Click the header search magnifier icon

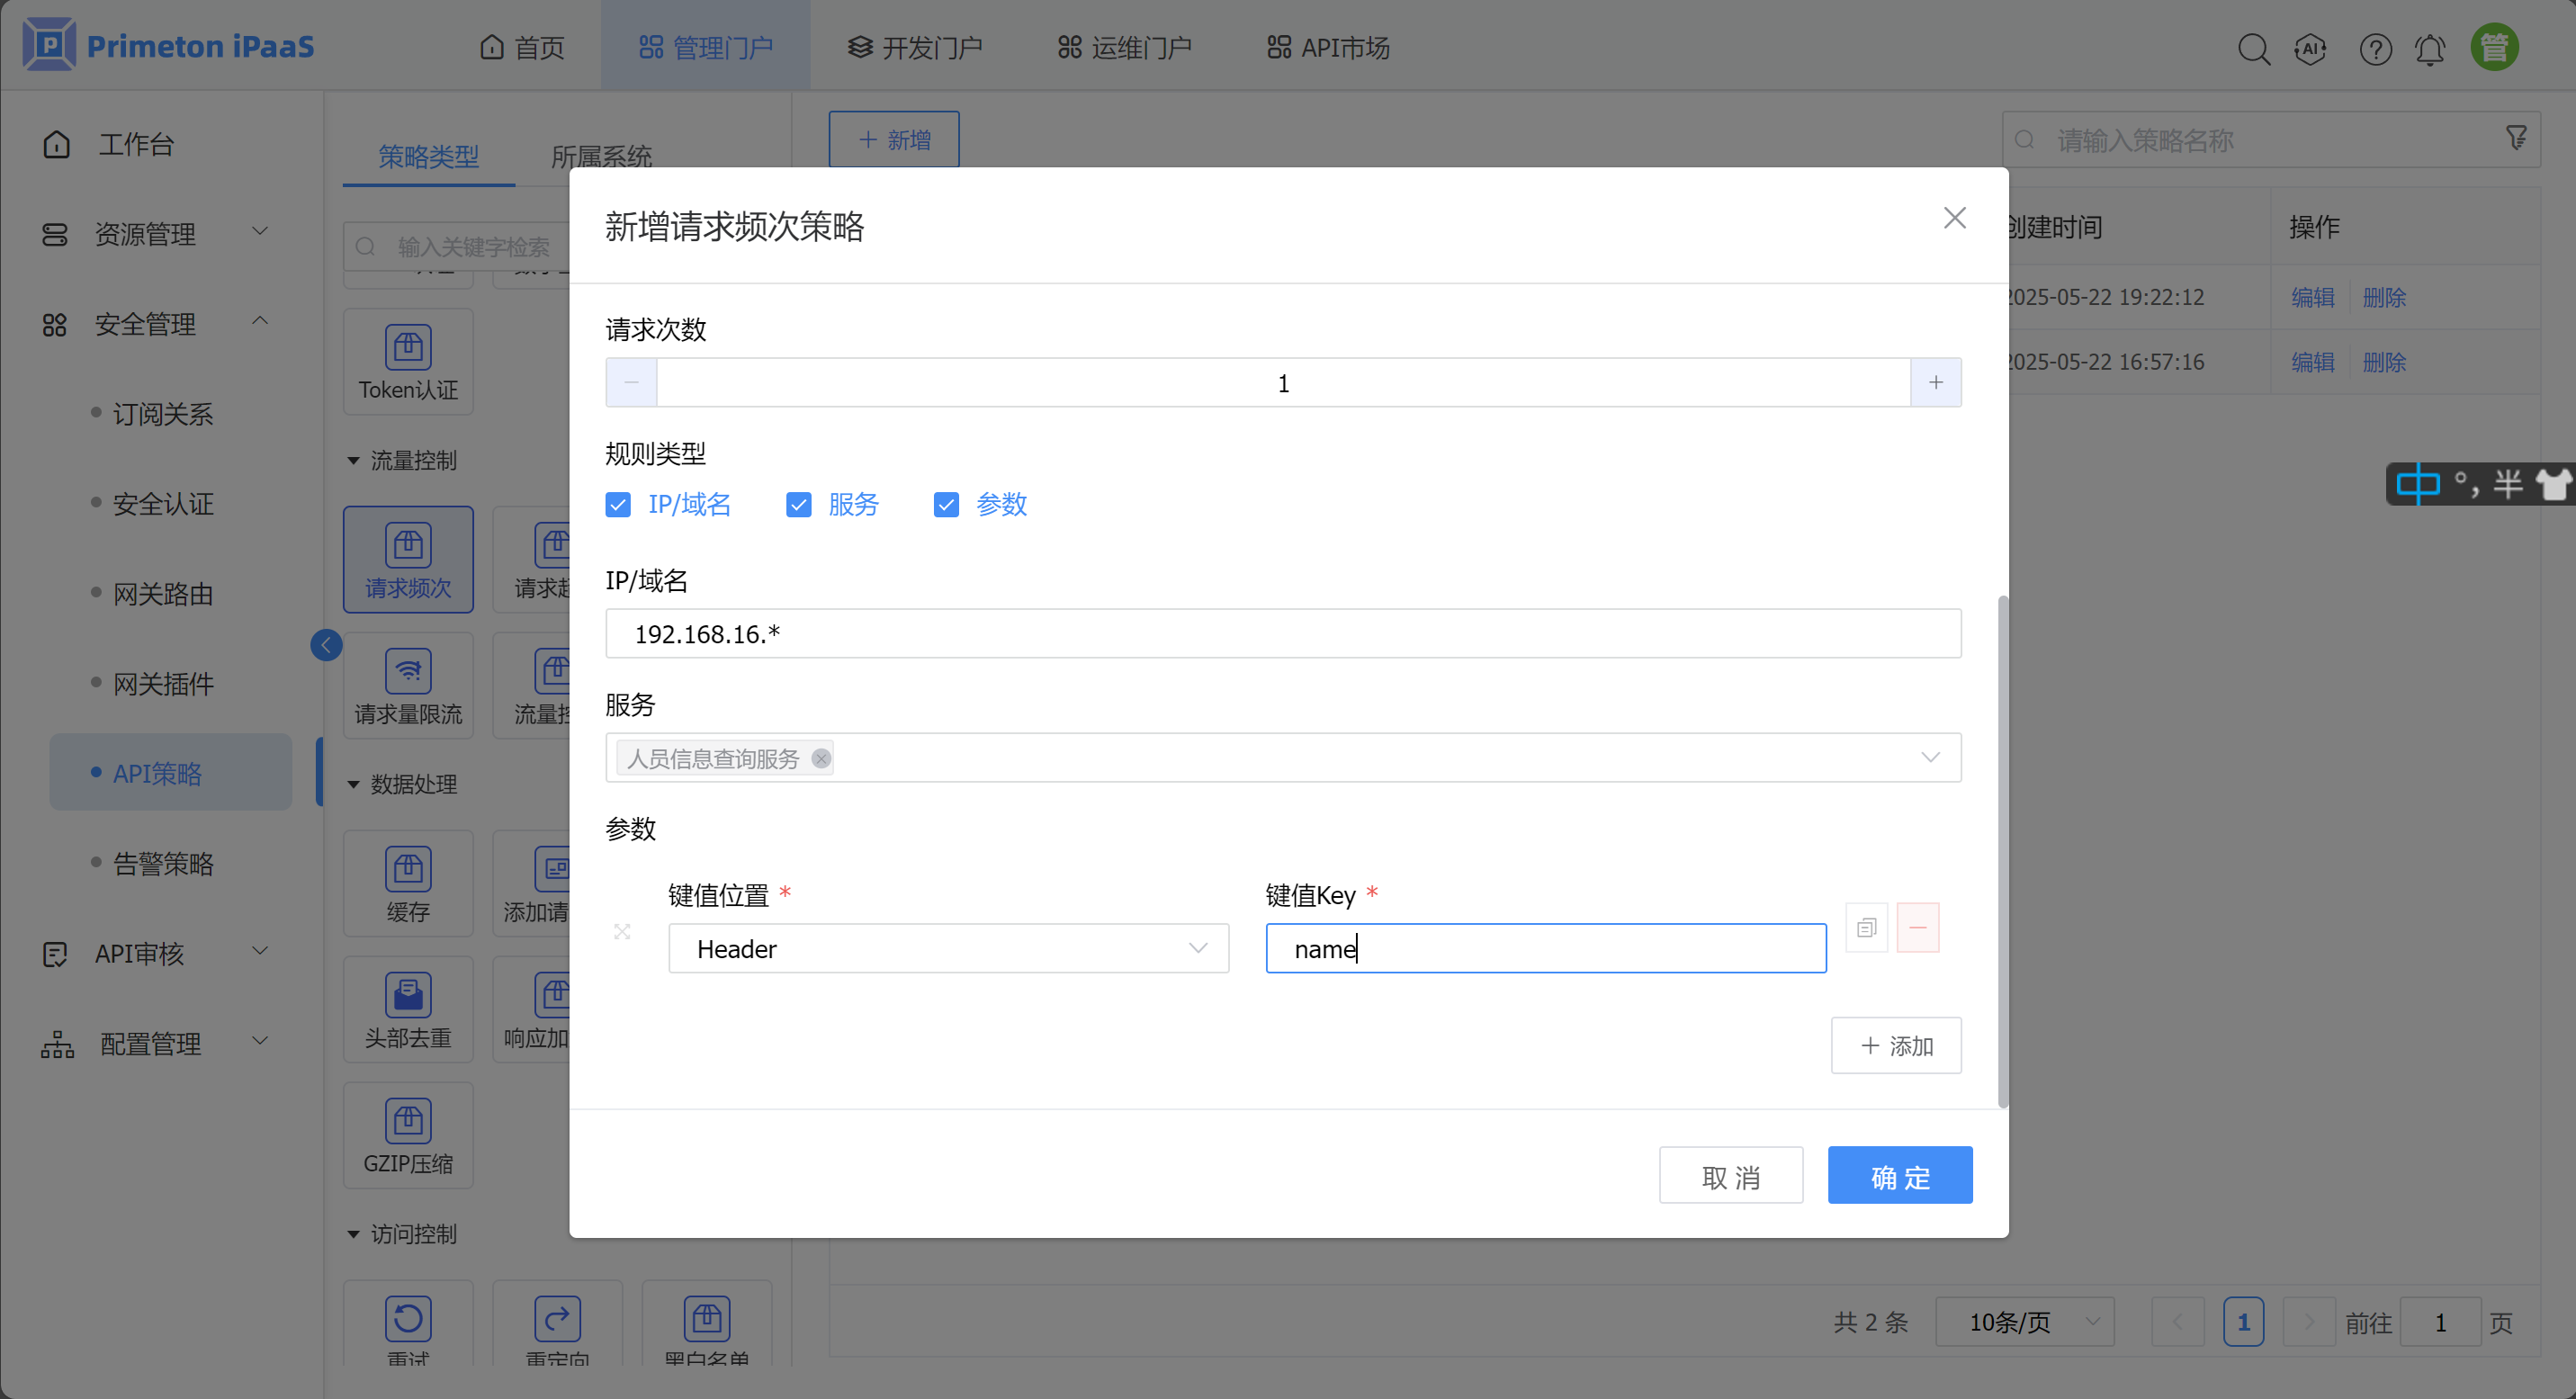2253,48
